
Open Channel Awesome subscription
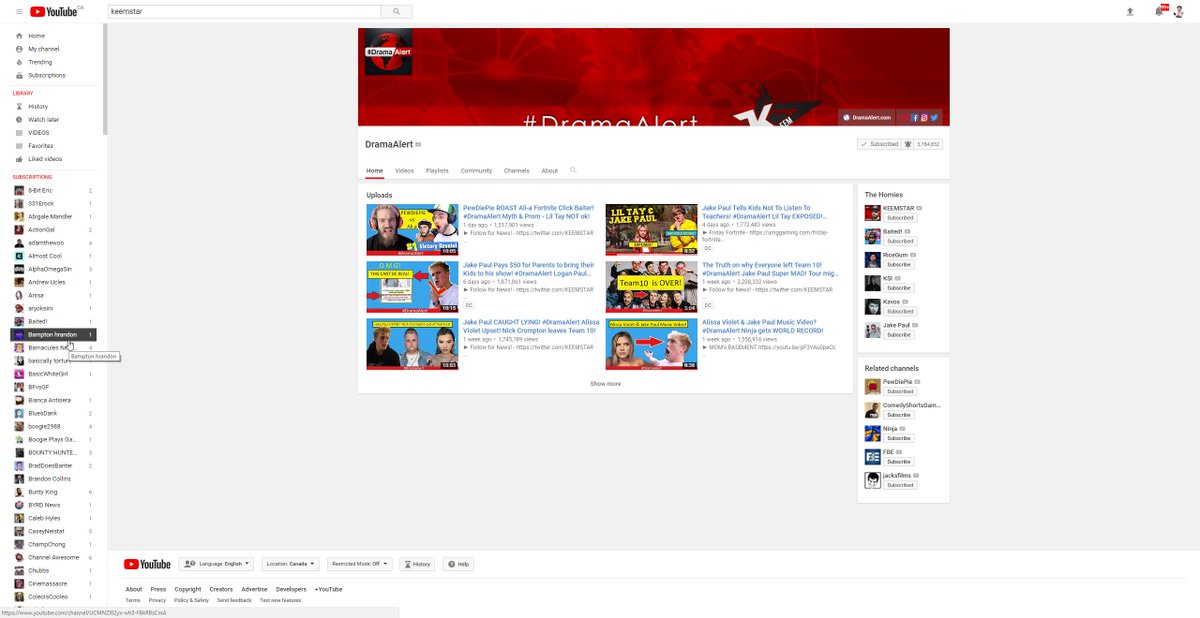pos(54,557)
